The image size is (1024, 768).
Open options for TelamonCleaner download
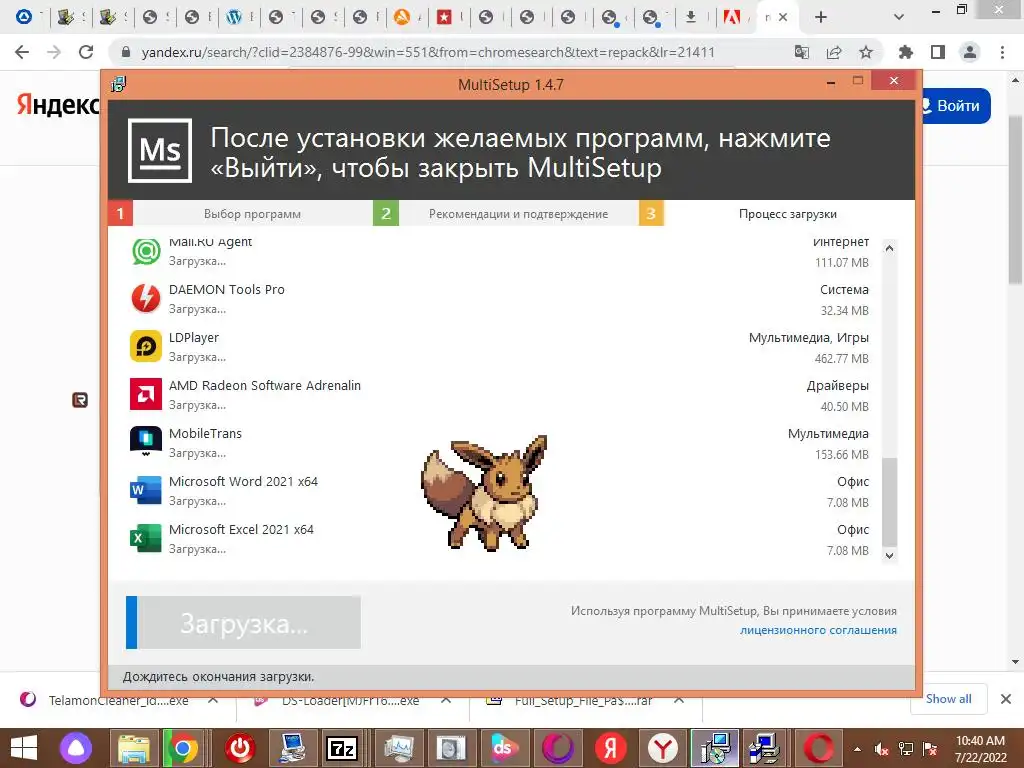click(213, 700)
